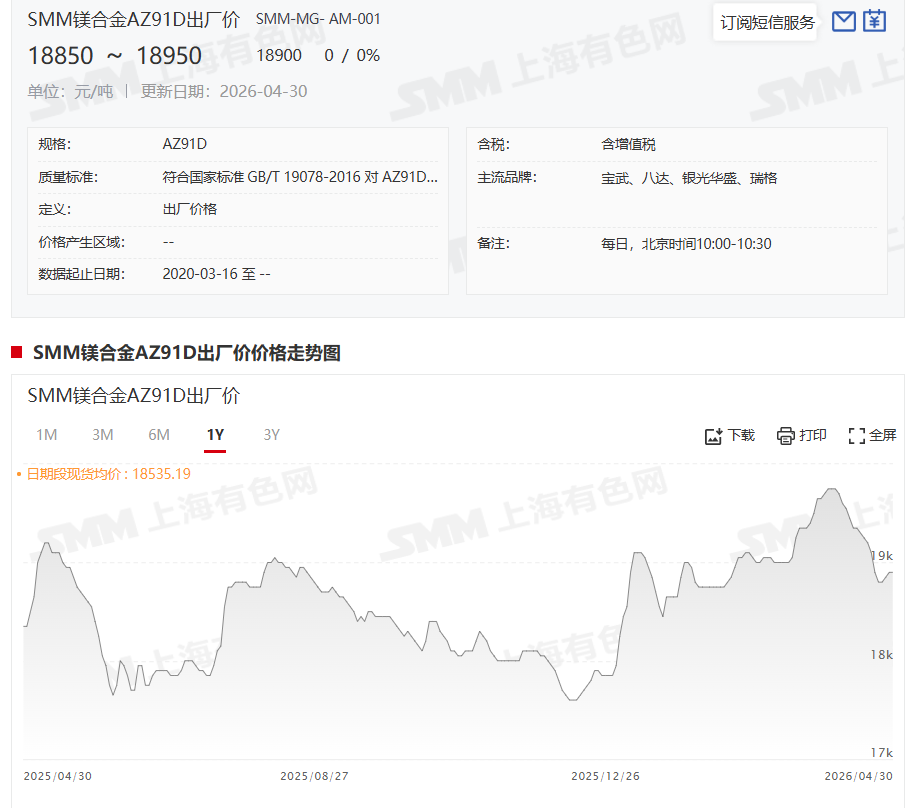
Task: Click the 订阅短信服务 button
Action: pos(767,22)
